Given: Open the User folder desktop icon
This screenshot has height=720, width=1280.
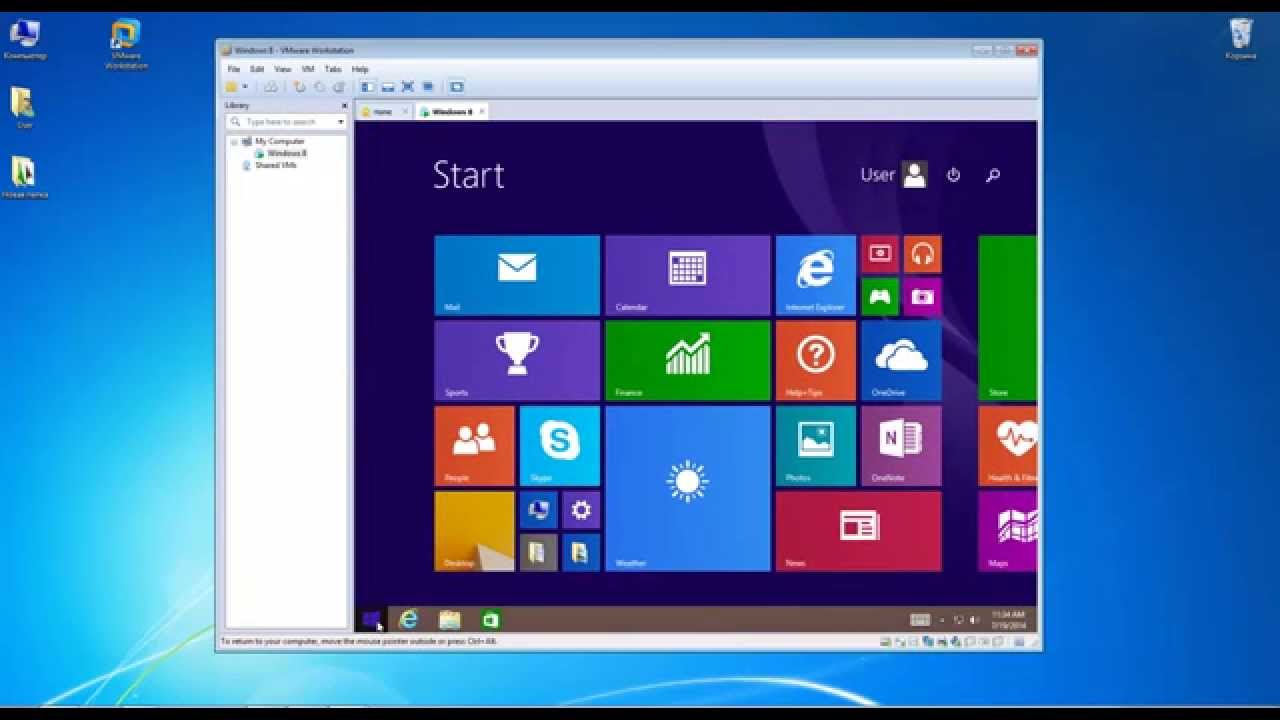Looking at the screenshot, I should 23,108.
